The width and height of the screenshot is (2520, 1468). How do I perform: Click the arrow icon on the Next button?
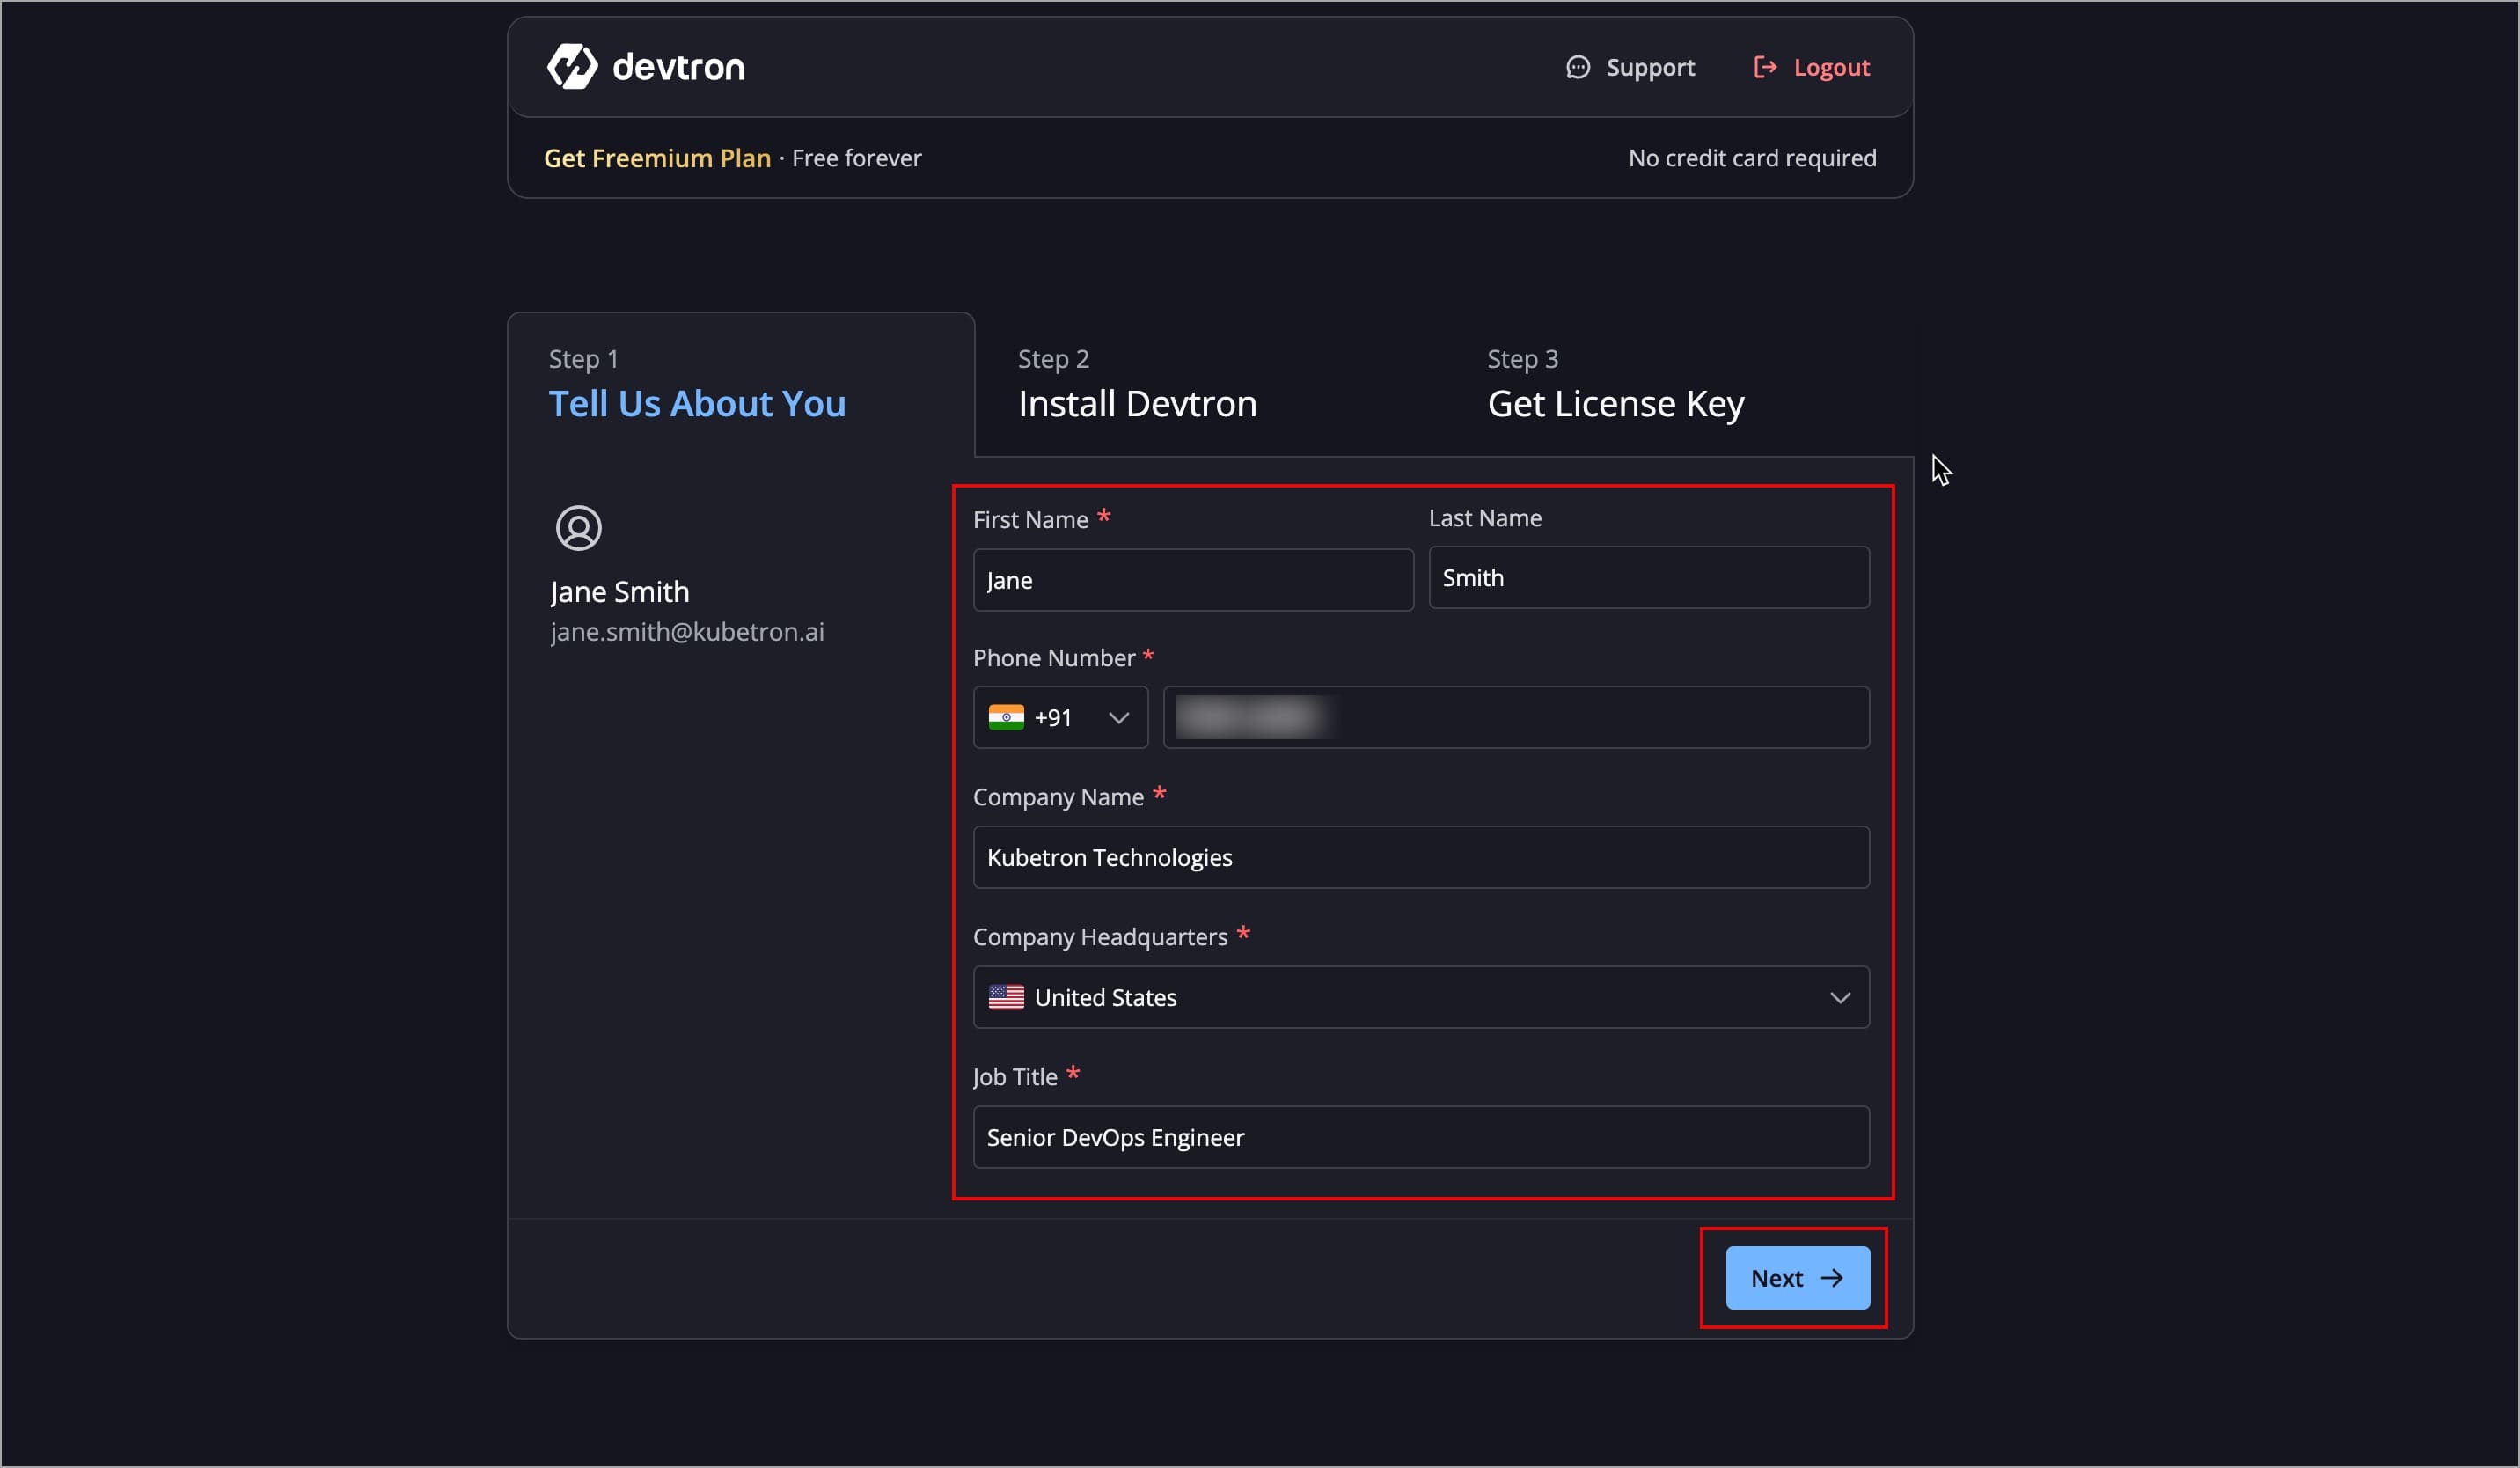[1831, 1278]
